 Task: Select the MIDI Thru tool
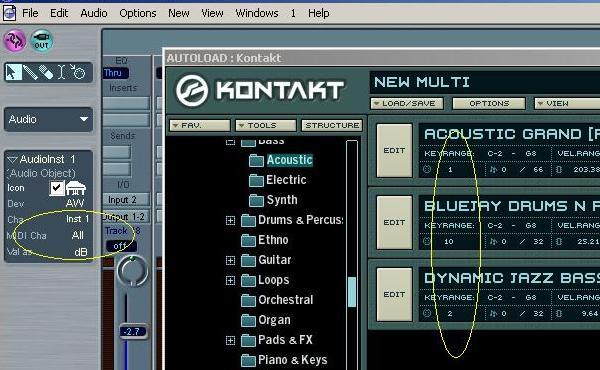pyautogui.click(x=78, y=72)
